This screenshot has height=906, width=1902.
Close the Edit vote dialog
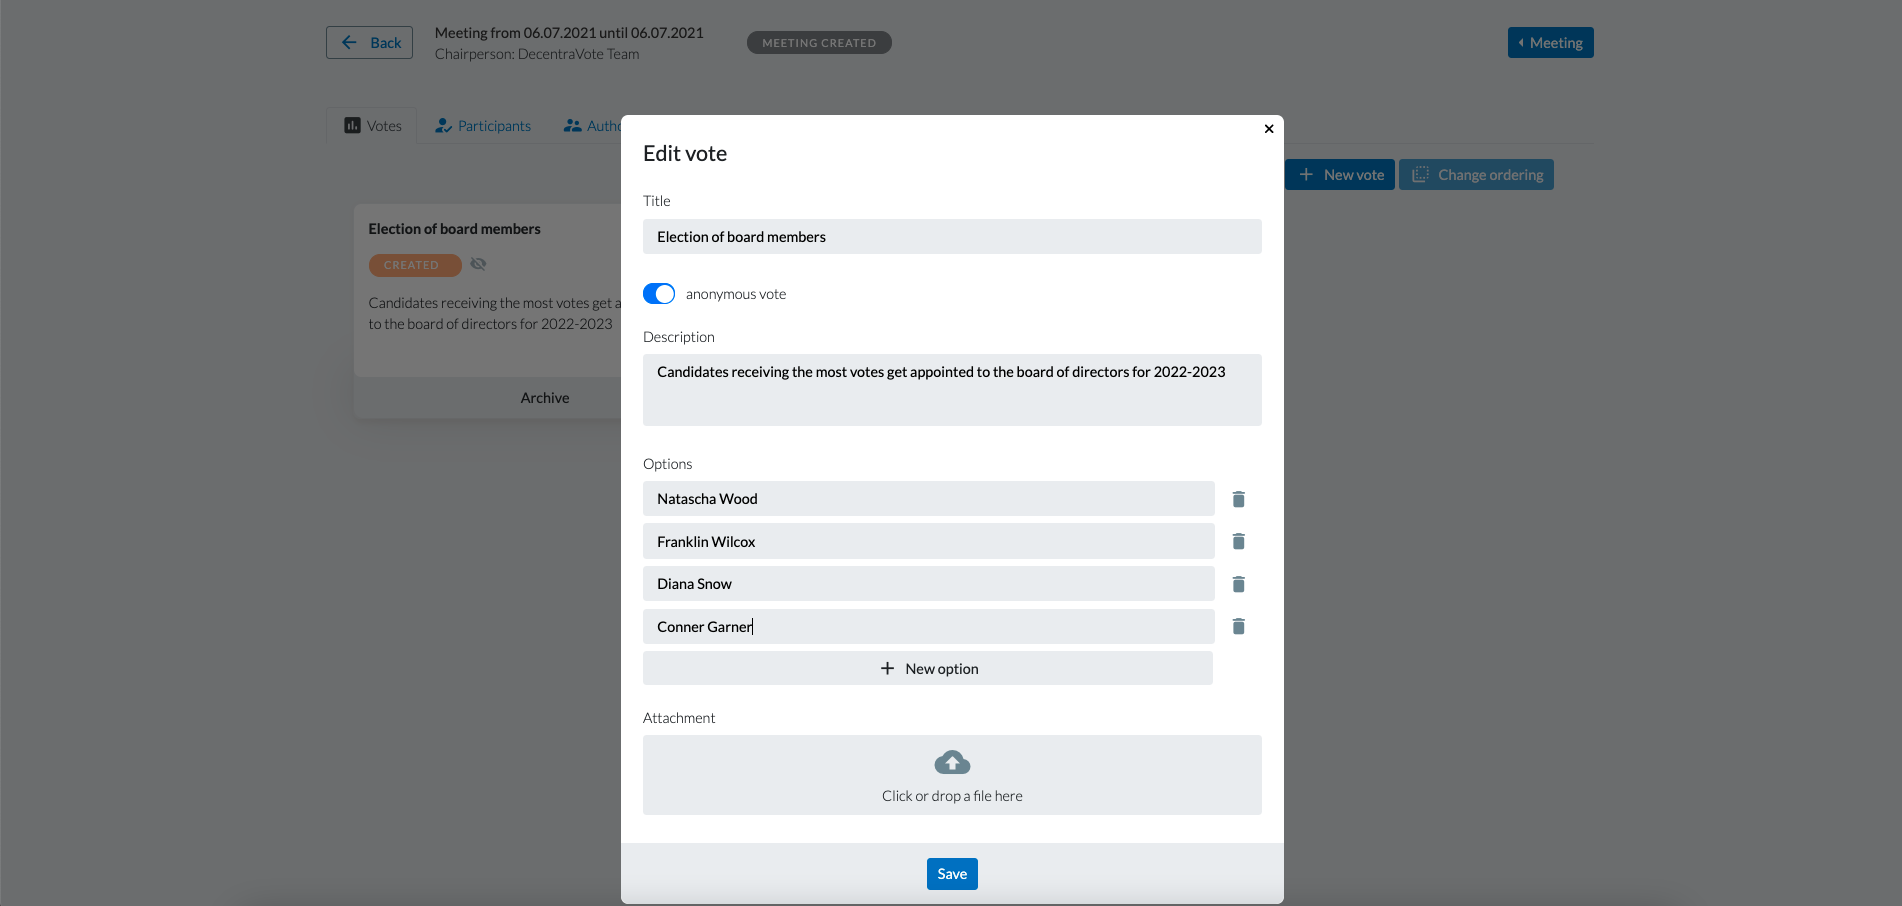click(x=1269, y=129)
